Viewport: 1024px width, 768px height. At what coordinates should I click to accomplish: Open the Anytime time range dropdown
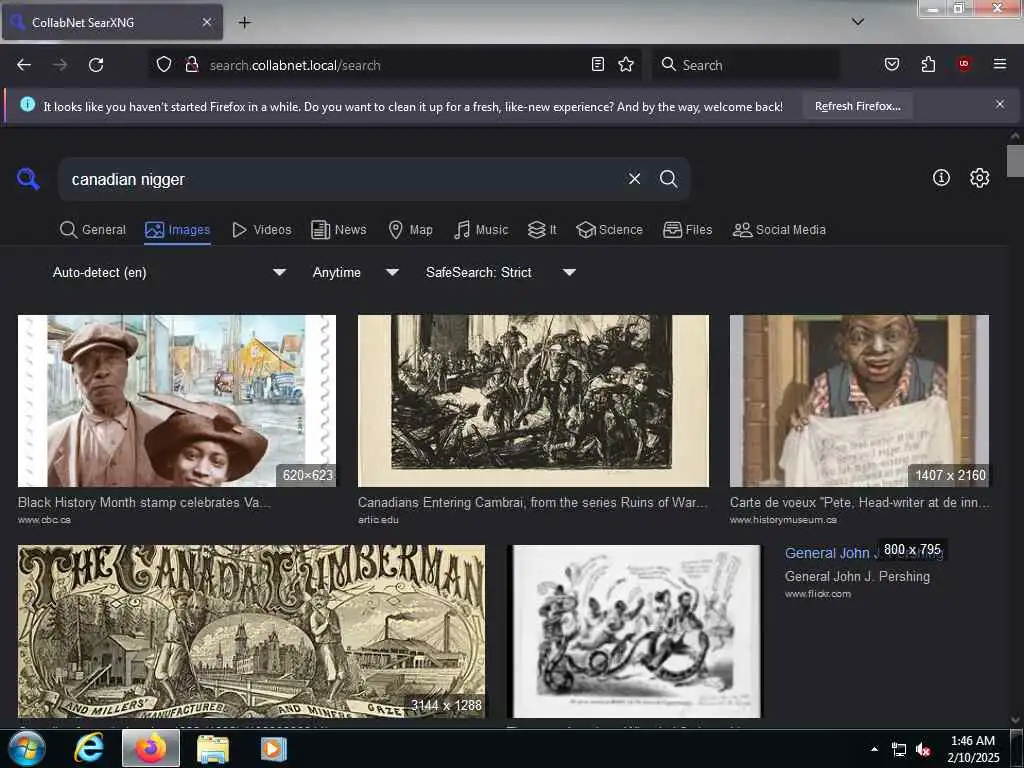tap(355, 272)
